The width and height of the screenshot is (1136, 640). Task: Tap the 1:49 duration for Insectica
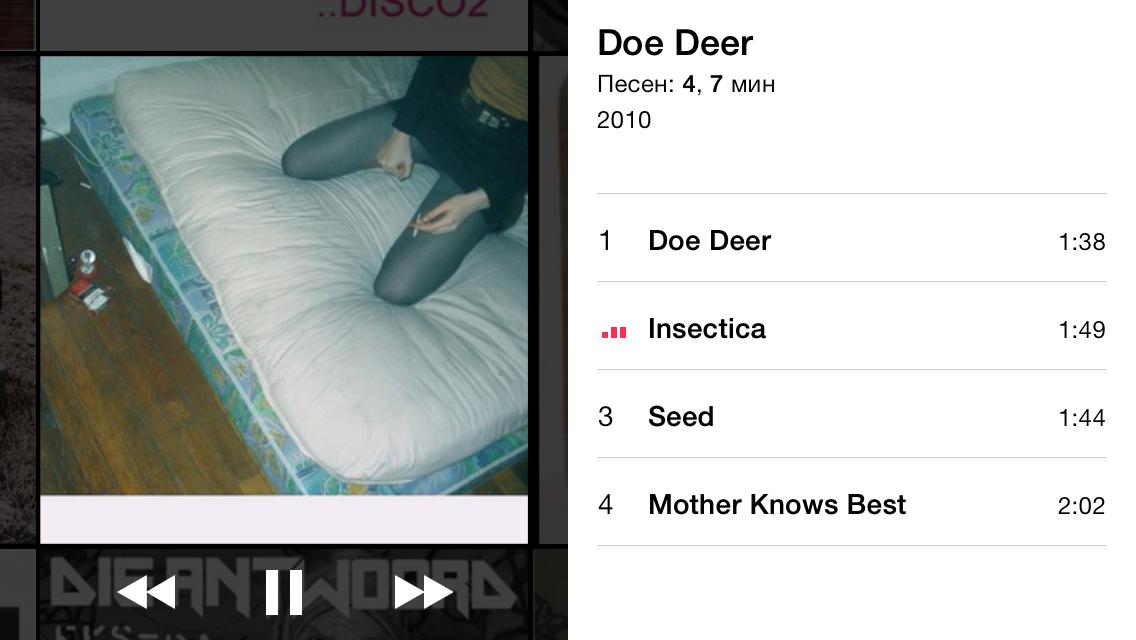(1081, 330)
